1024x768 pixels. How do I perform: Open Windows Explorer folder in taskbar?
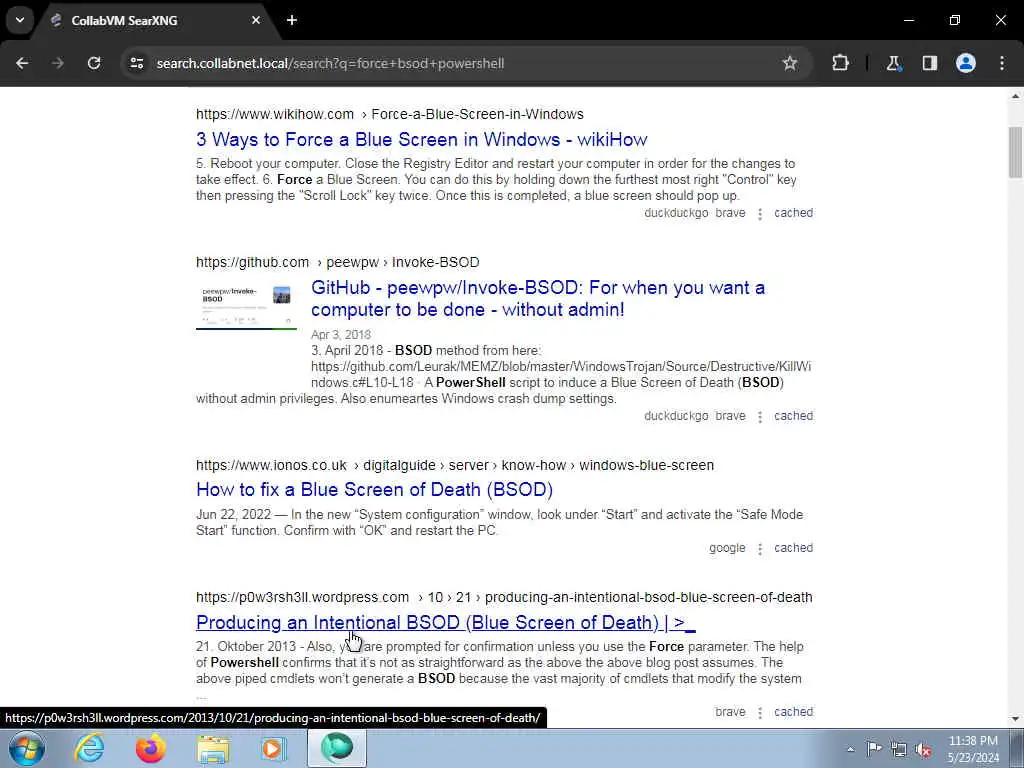(x=213, y=748)
